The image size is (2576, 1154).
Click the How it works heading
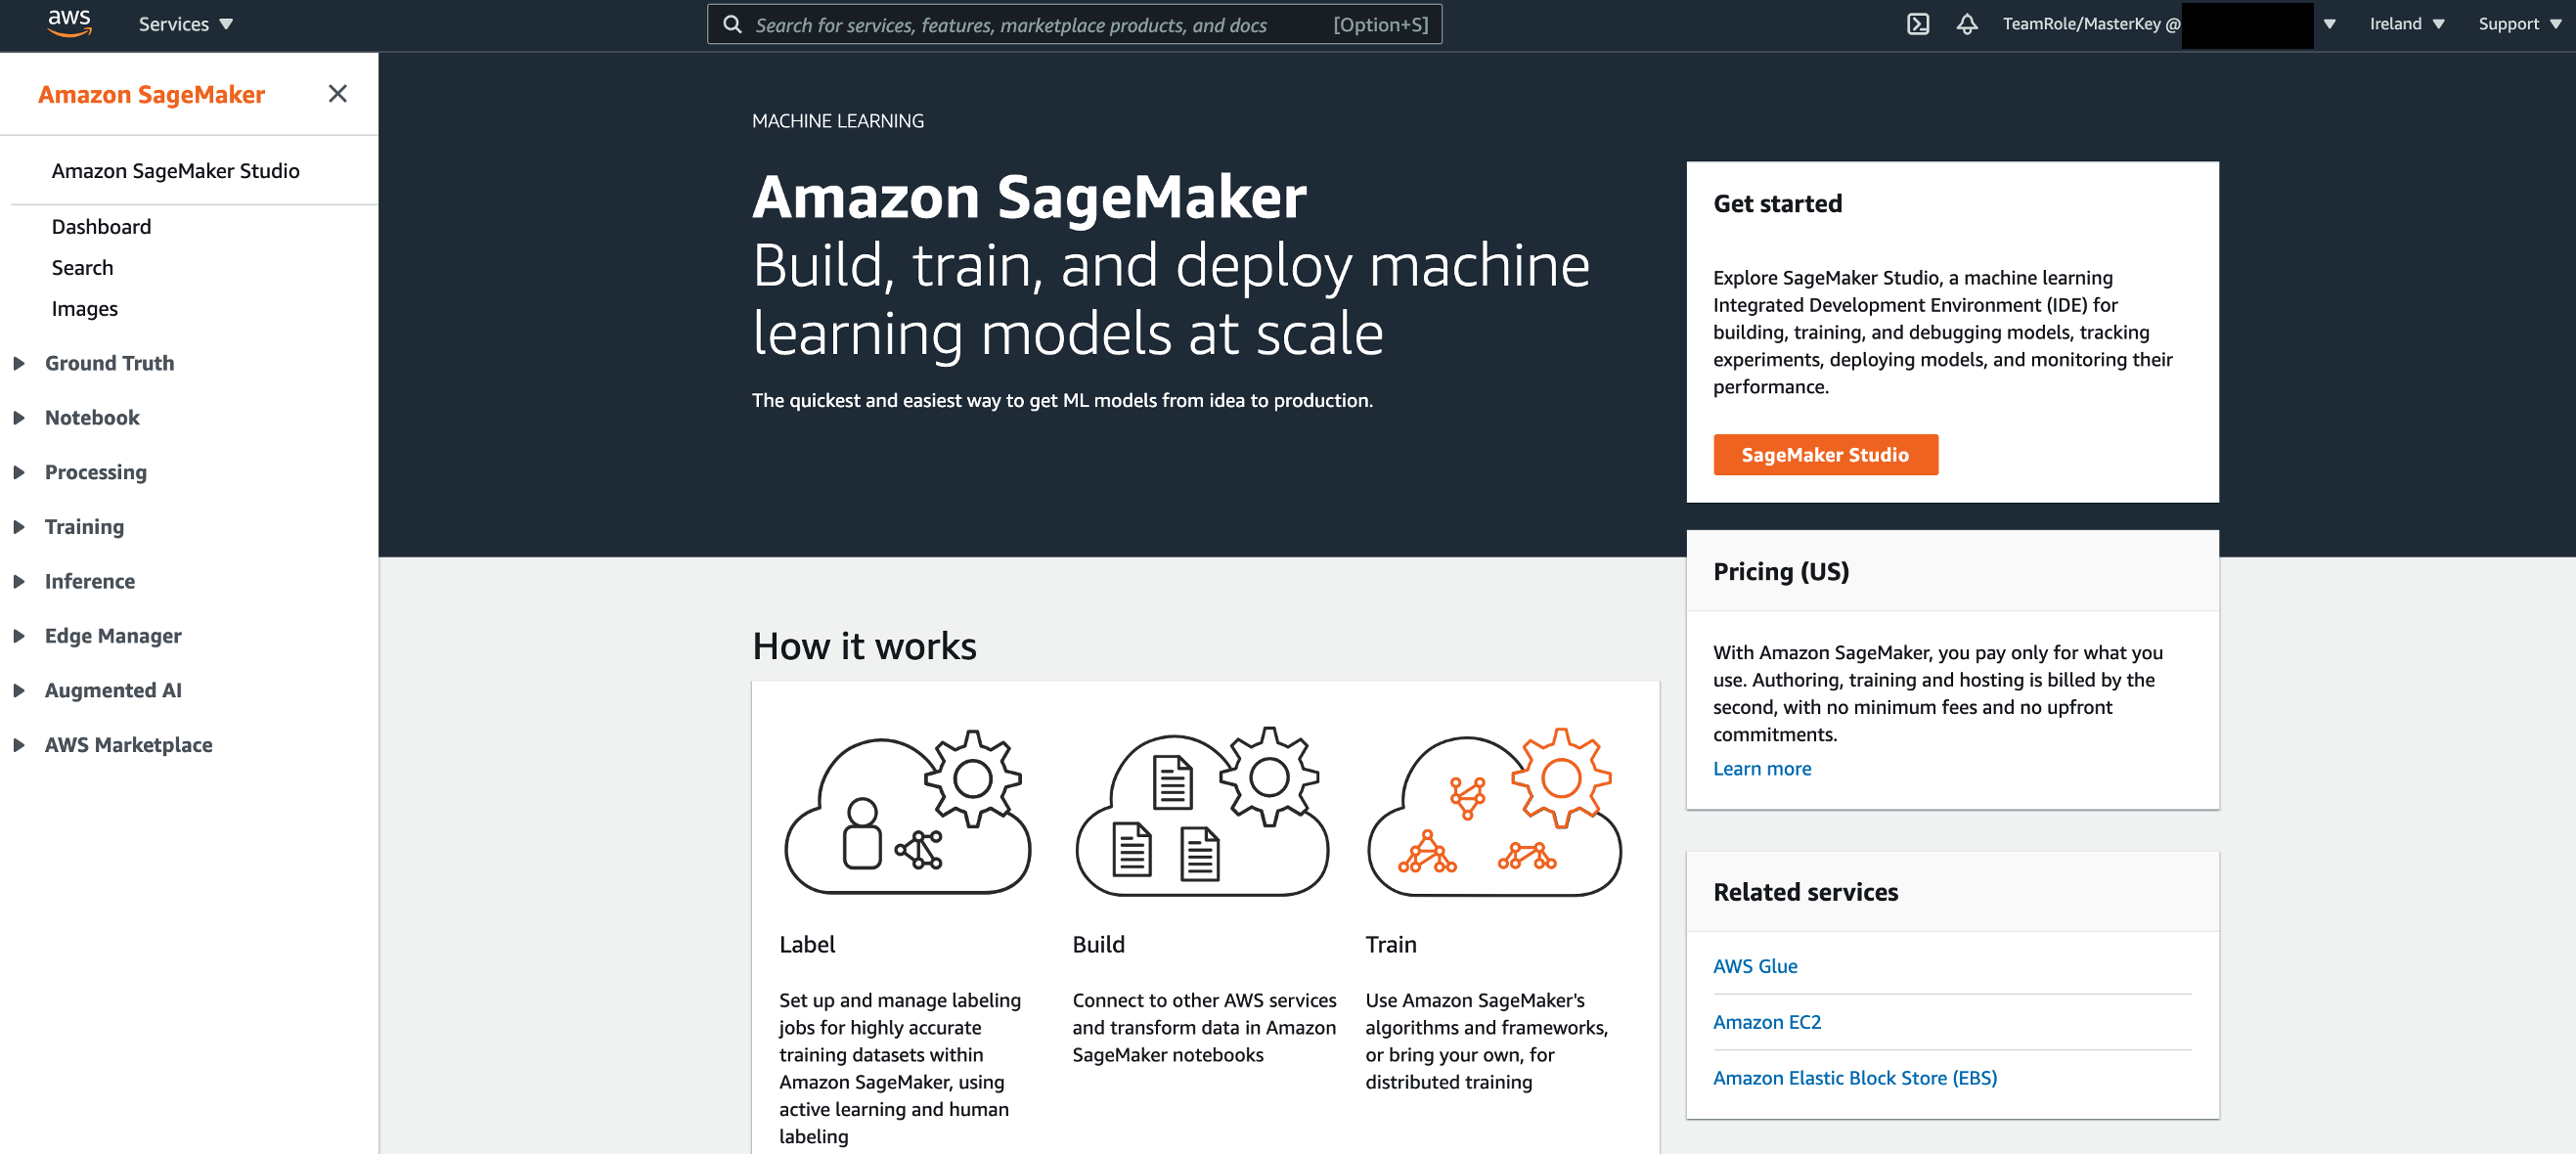click(864, 646)
